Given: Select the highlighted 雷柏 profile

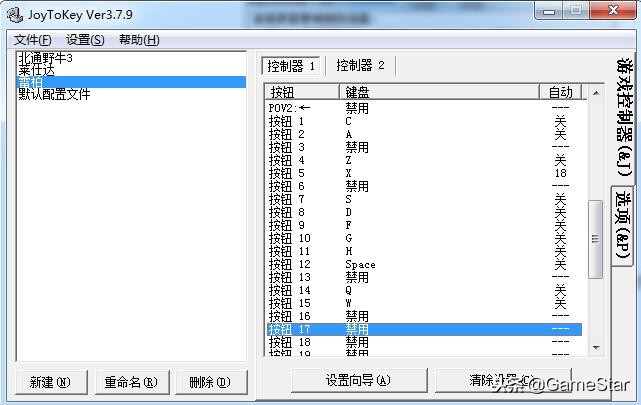Looking at the screenshot, I should tap(131, 82).
